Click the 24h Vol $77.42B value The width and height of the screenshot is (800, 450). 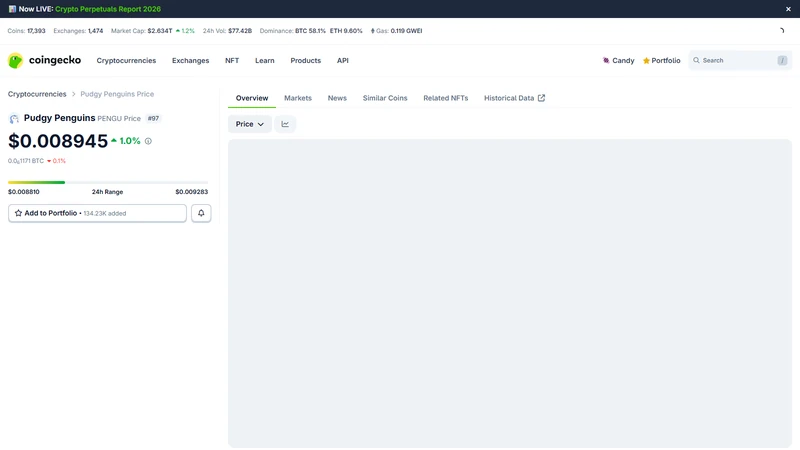click(240, 31)
